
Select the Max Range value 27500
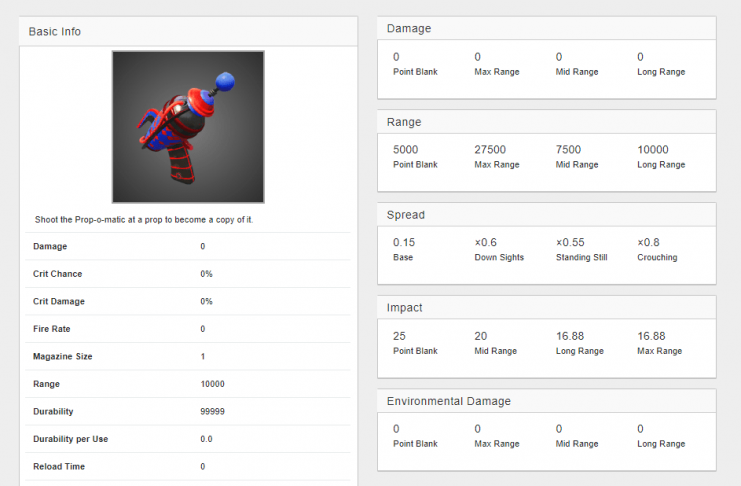(490, 149)
